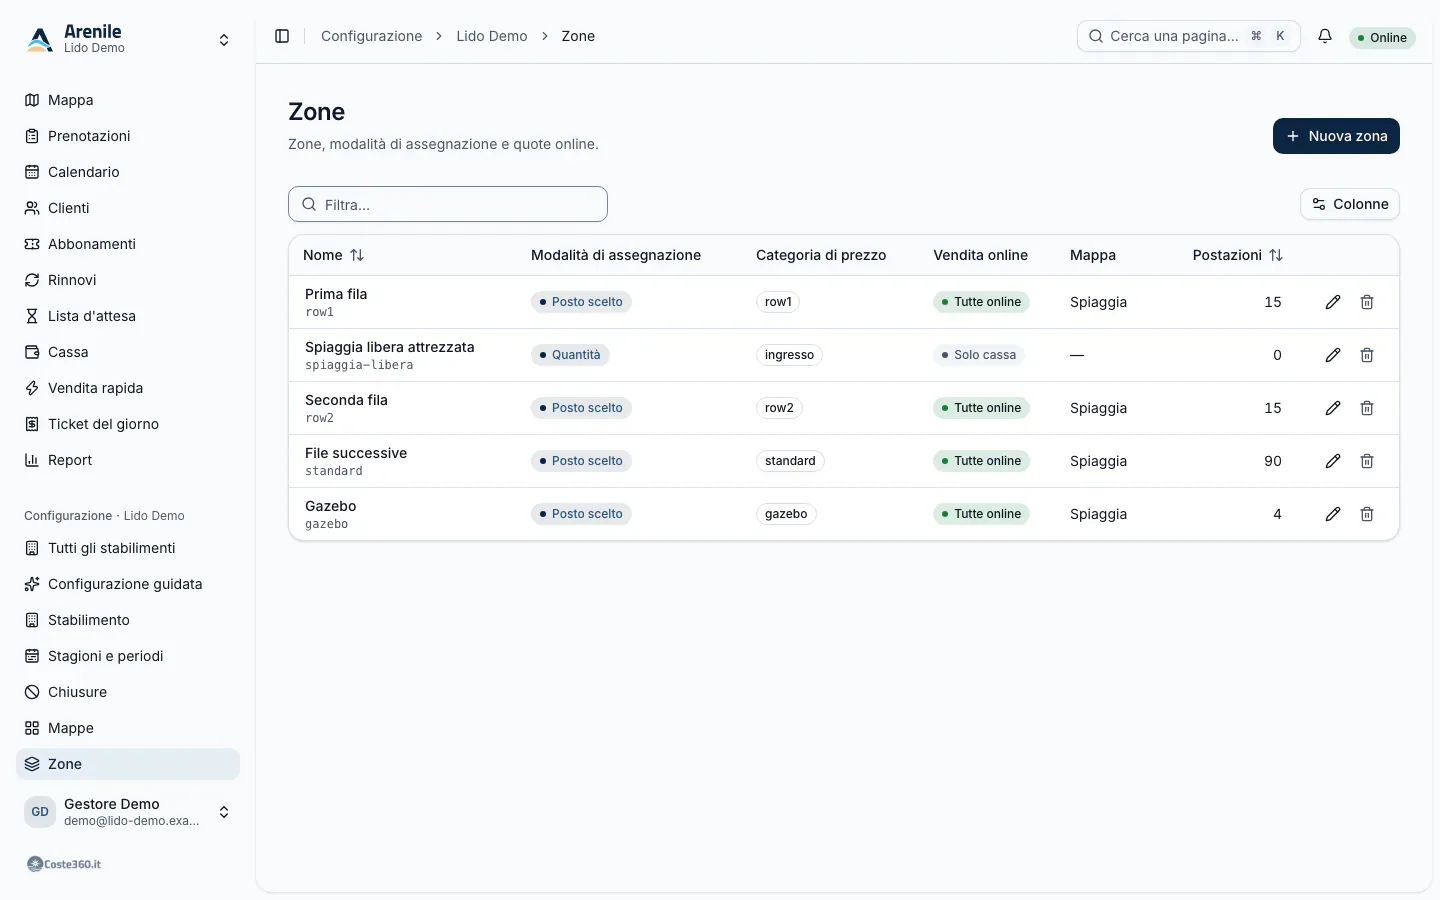
Task: Edit the Prima fila zone
Action: point(1333,302)
